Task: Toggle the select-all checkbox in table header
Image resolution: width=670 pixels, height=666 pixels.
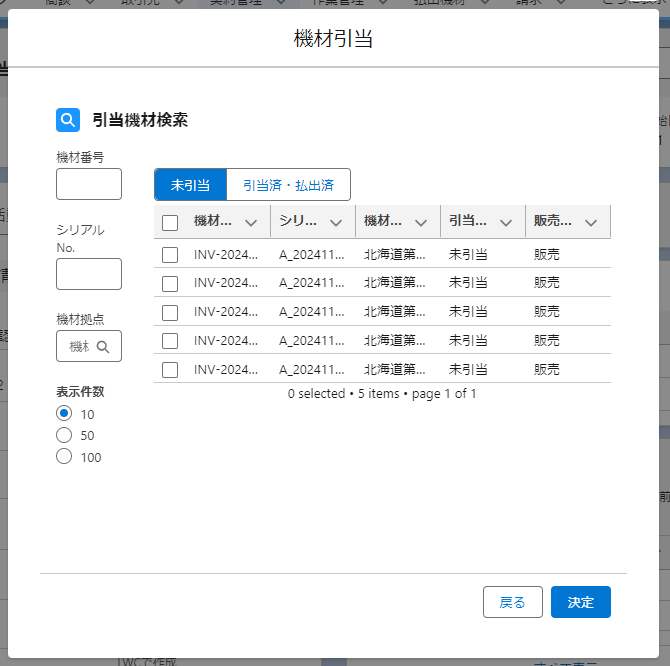Action: coord(170,223)
